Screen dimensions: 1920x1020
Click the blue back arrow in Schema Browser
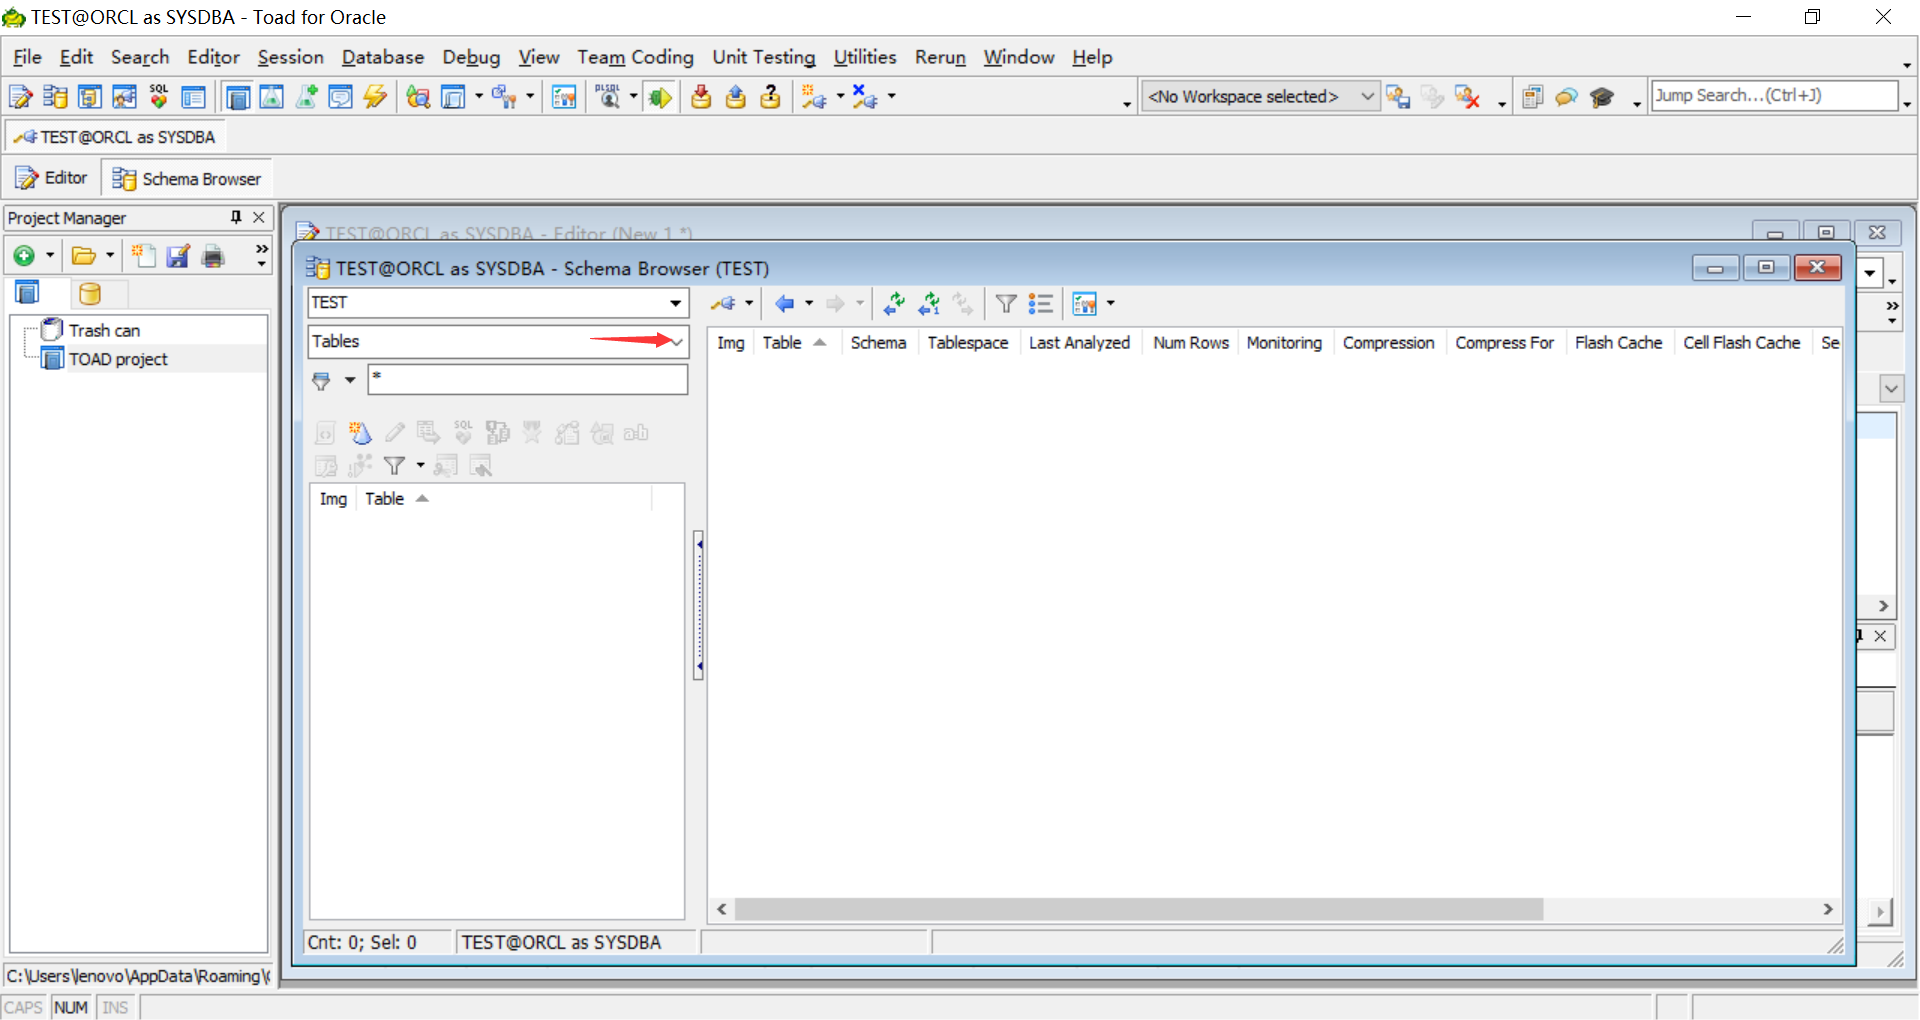tap(785, 303)
